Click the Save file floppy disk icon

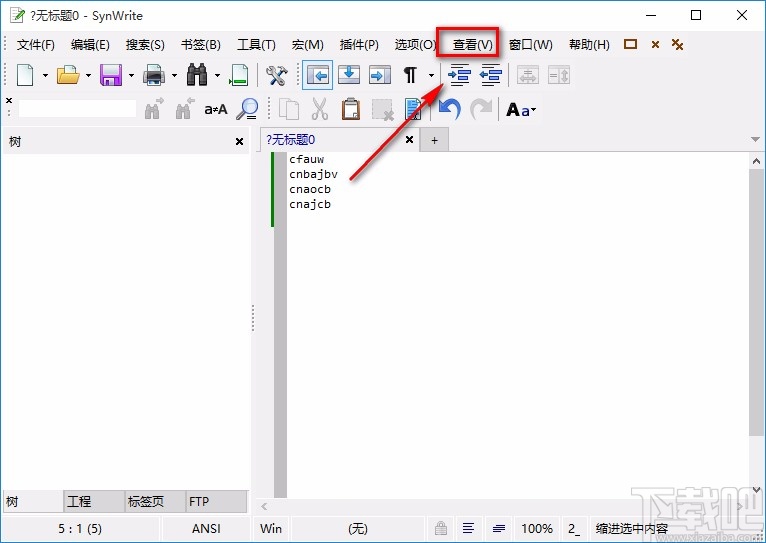110,75
